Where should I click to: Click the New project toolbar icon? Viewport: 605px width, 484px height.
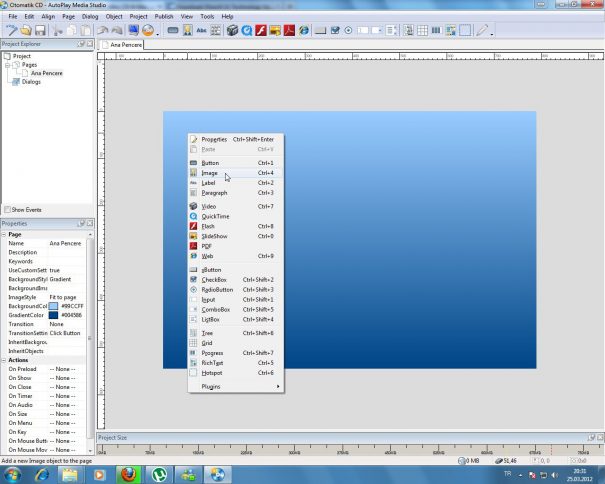[x=11, y=30]
